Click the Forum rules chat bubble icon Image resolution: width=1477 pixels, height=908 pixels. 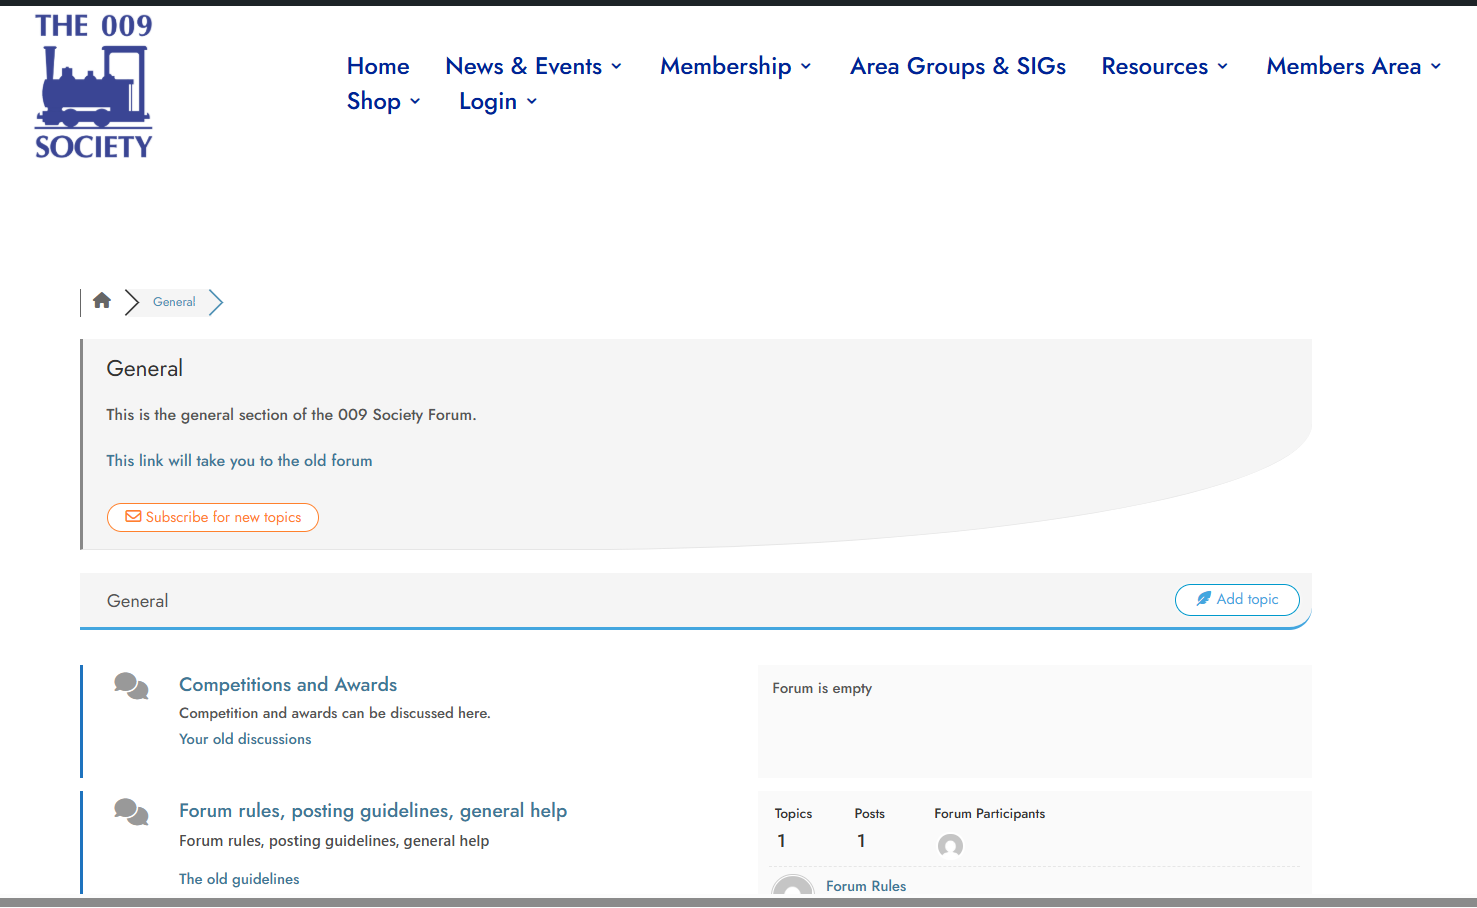tap(131, 812)
